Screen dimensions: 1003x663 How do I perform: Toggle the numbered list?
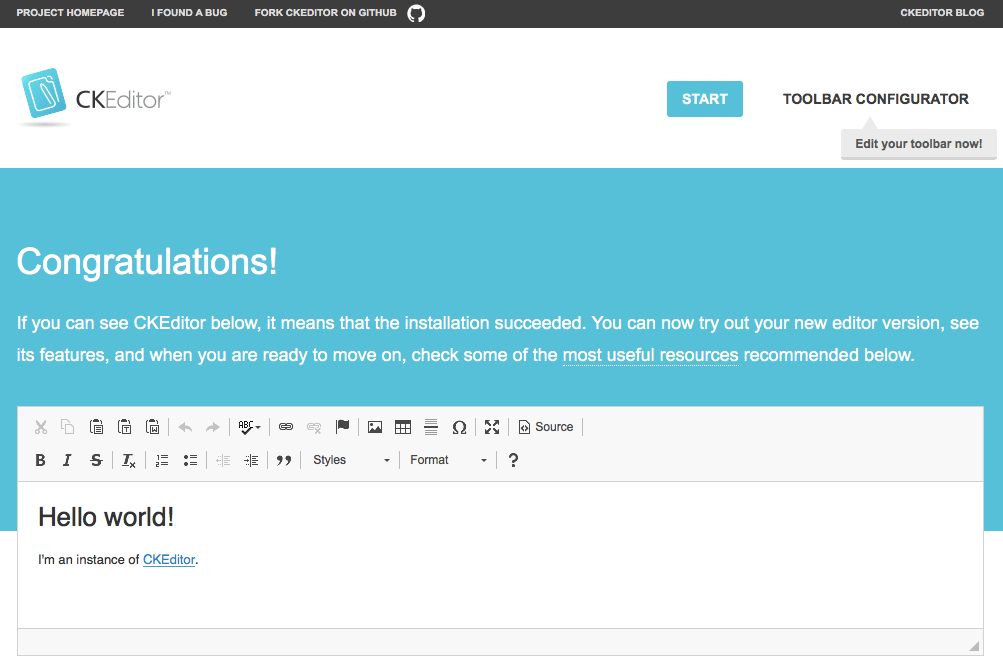161,459
